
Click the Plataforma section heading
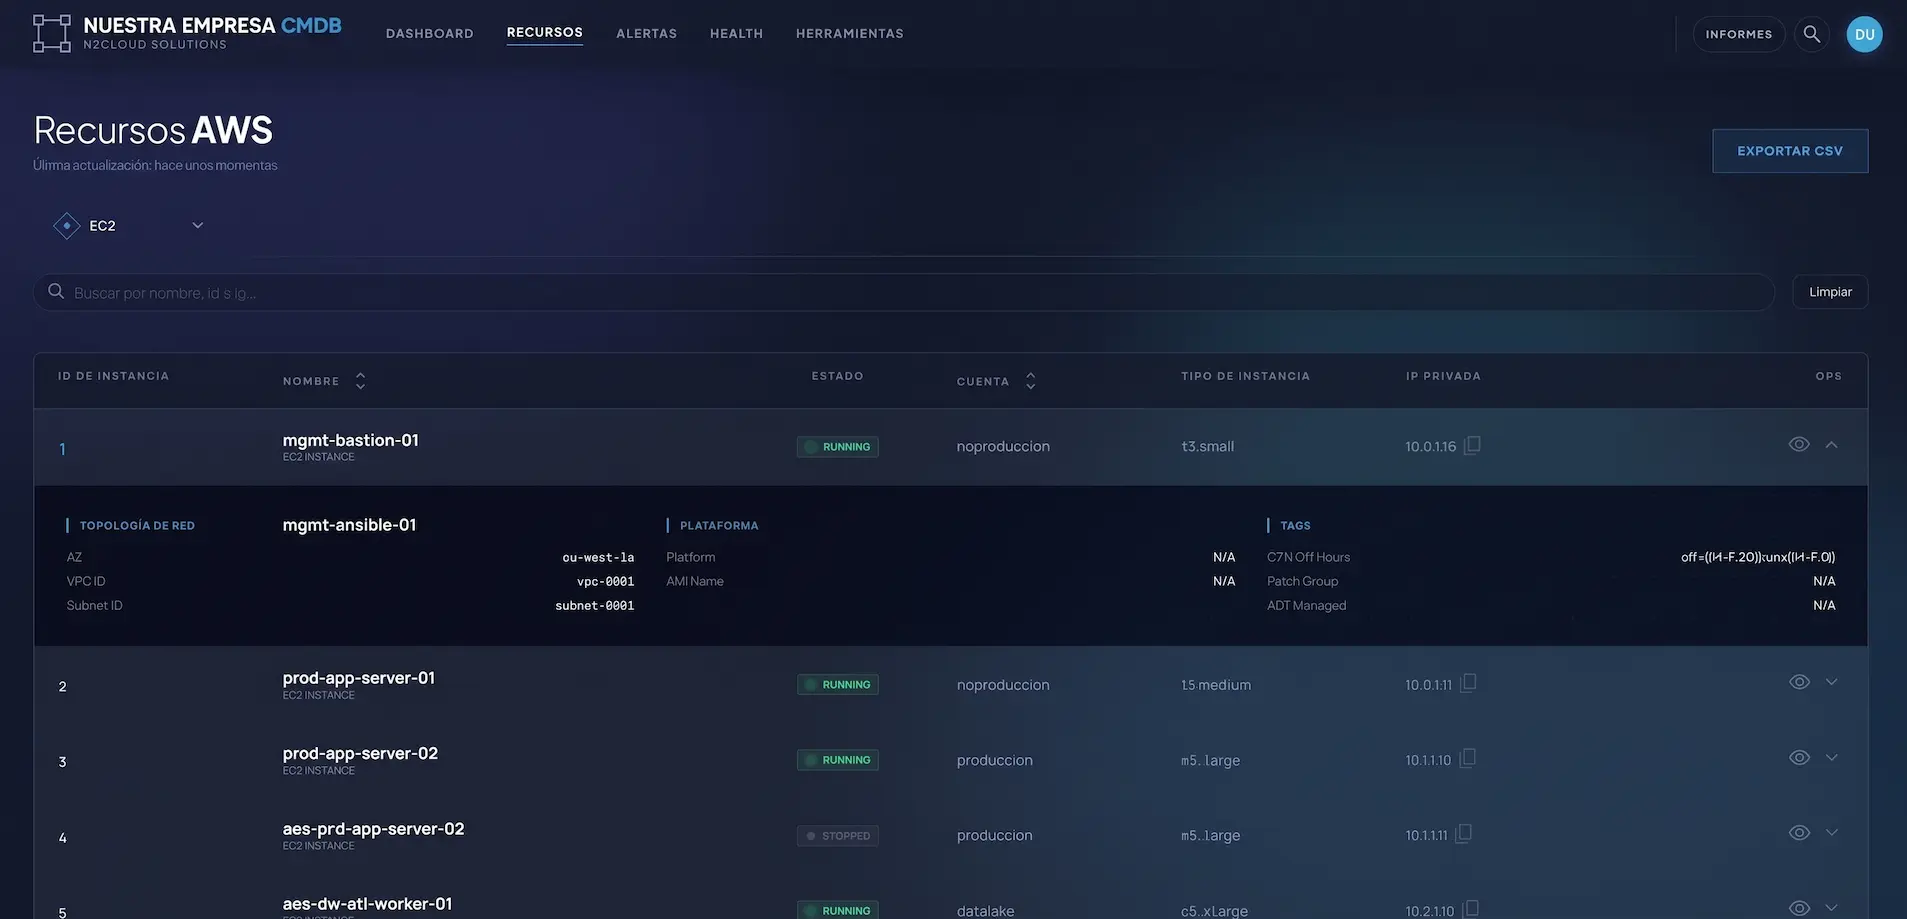click(x=719, y=526)
